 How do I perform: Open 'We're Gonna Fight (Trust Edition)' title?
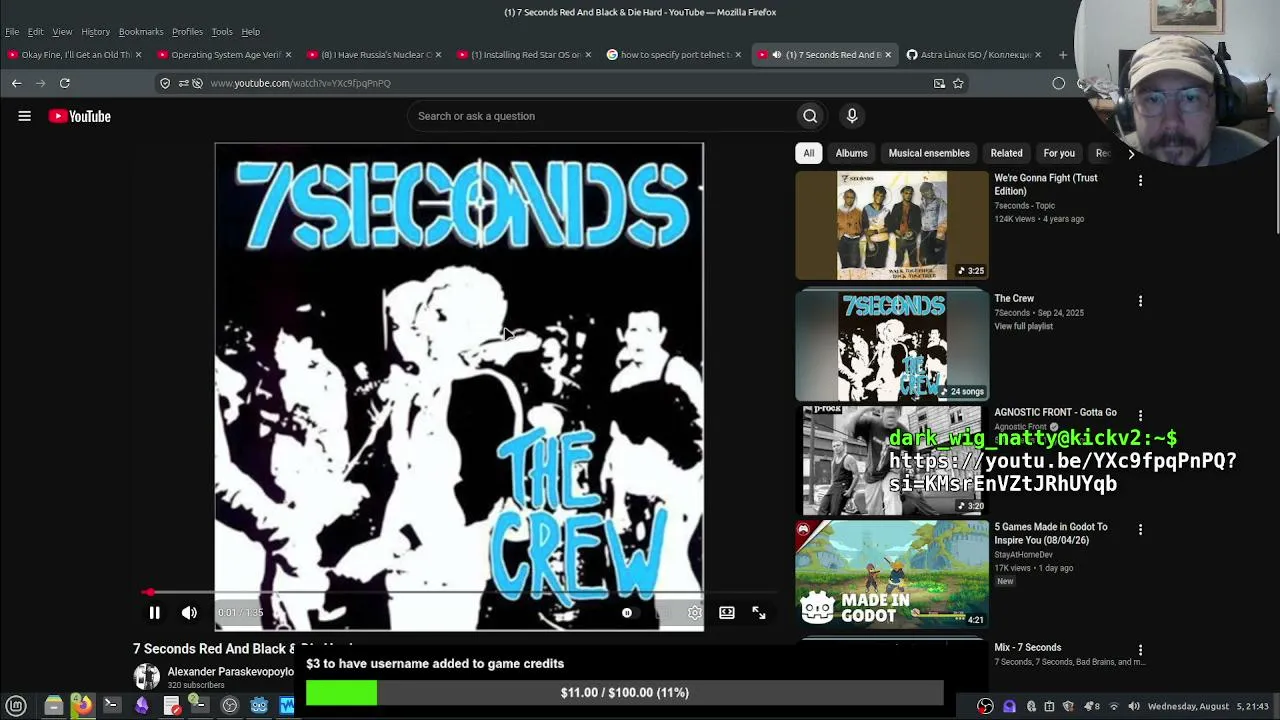pos(1046,185)
